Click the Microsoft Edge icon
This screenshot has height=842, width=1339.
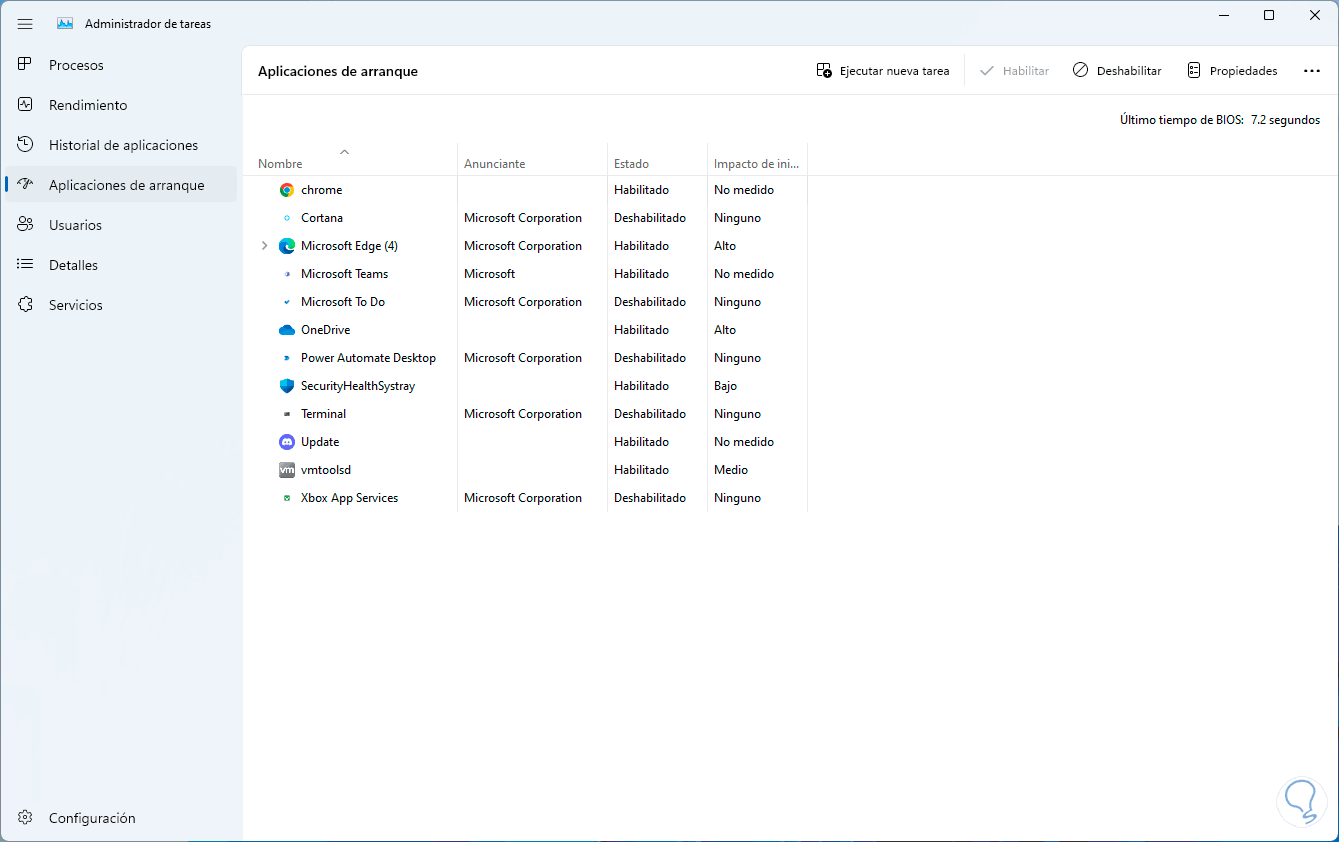coord(287,246)
